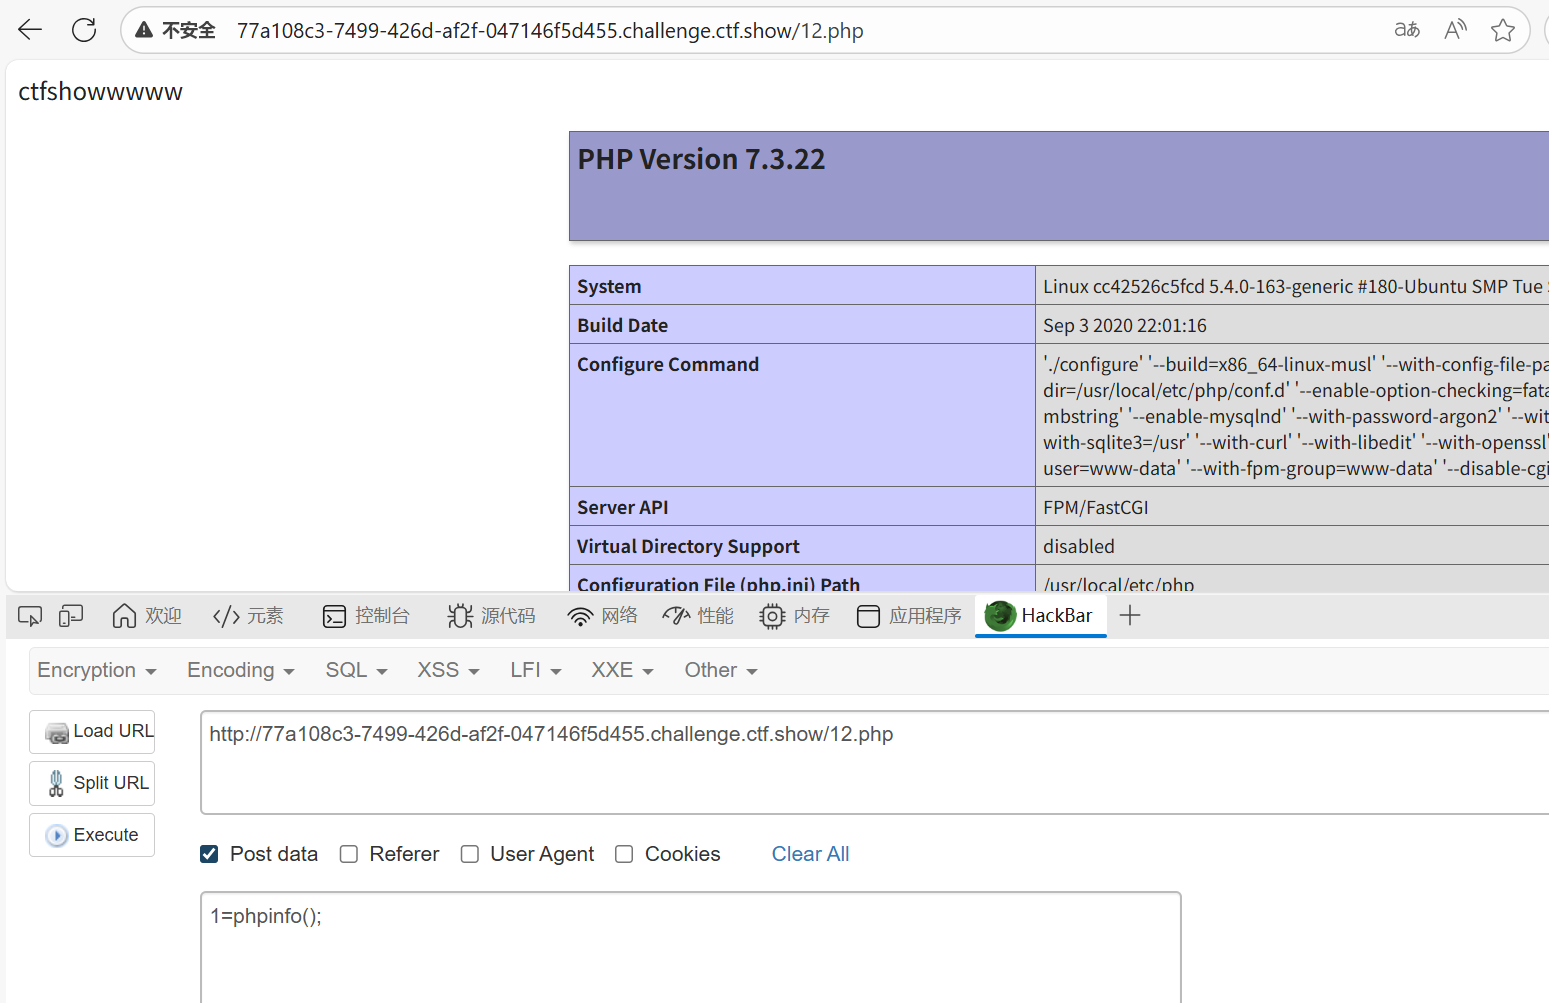Click the Split URL button
Viewport: 1549px width, 1003px height.
pos(92,783)
